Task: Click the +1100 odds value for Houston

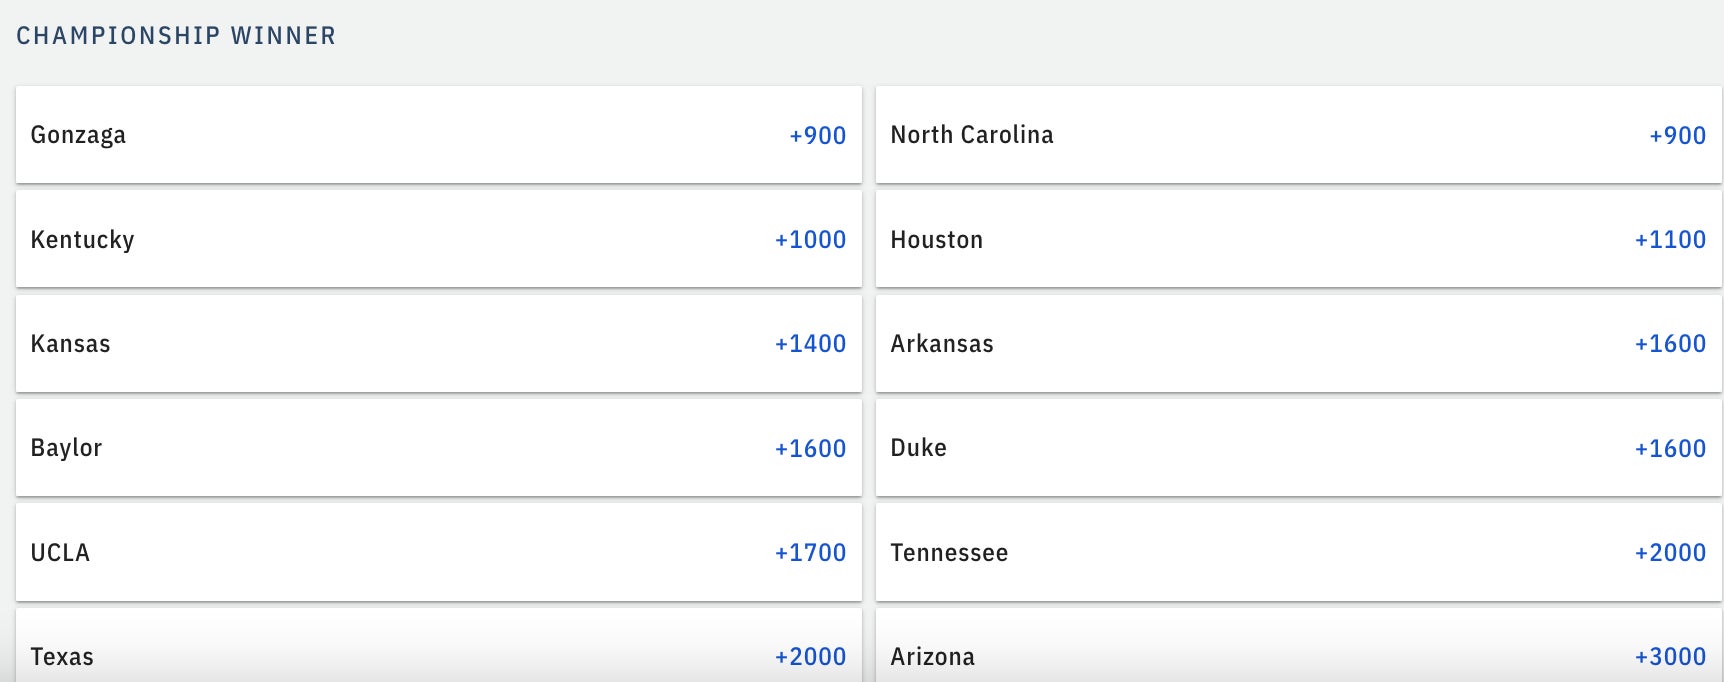Action: (1670, 239)
